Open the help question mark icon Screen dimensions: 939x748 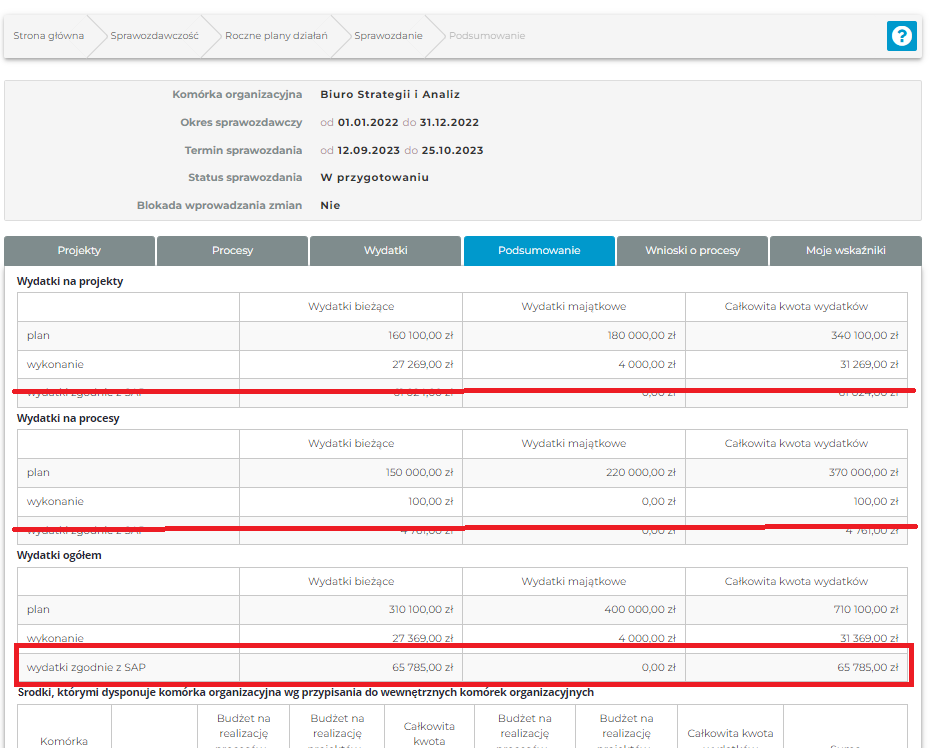[x=901, y=36]
